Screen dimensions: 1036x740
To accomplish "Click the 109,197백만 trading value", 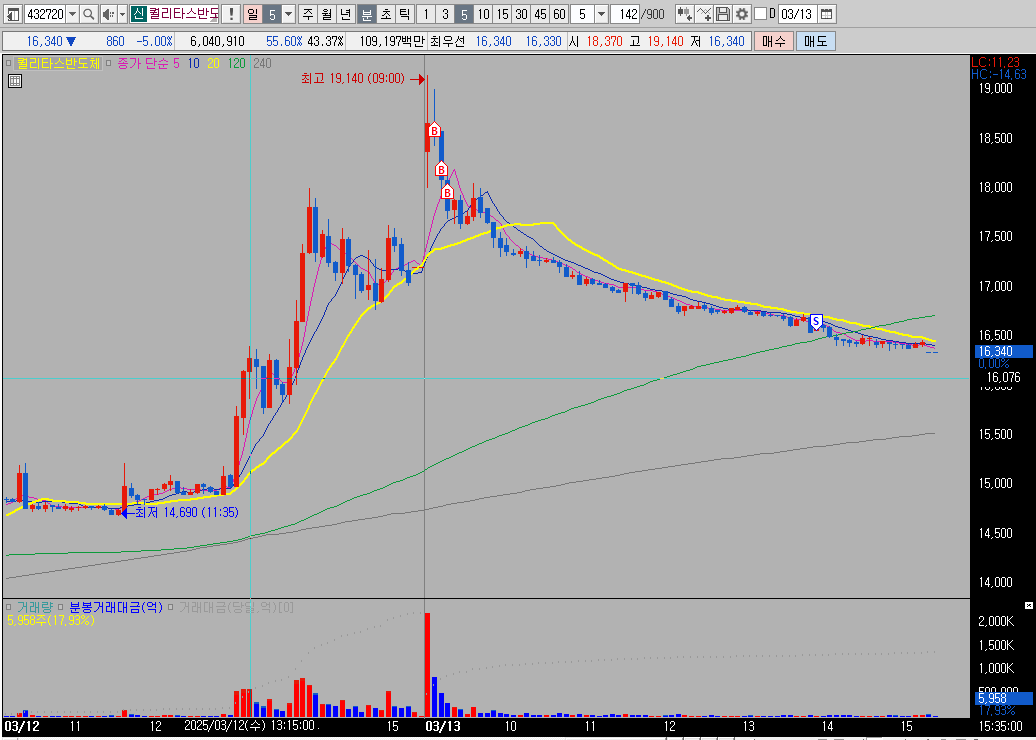I will point(392,41).
